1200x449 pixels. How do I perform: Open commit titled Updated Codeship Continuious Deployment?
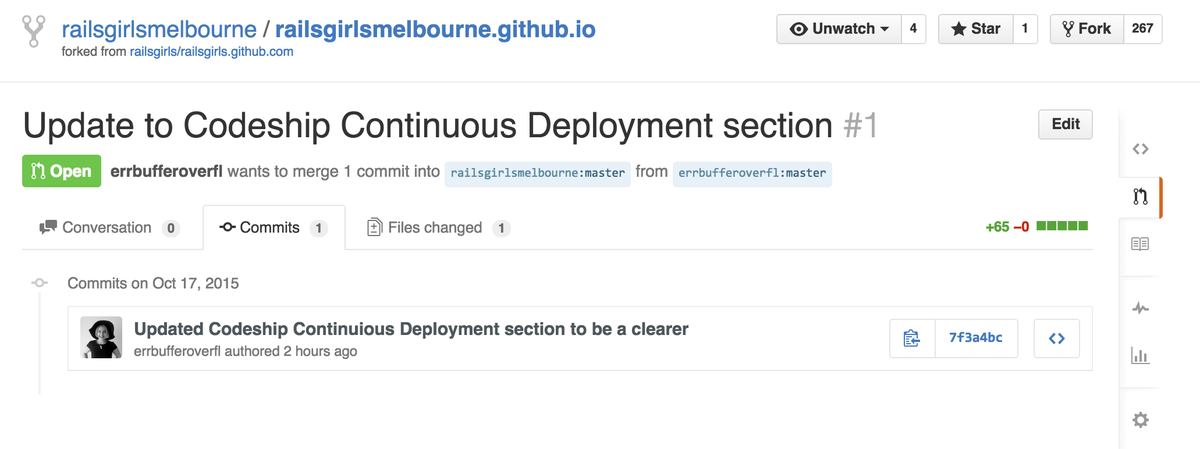(411, 329)
